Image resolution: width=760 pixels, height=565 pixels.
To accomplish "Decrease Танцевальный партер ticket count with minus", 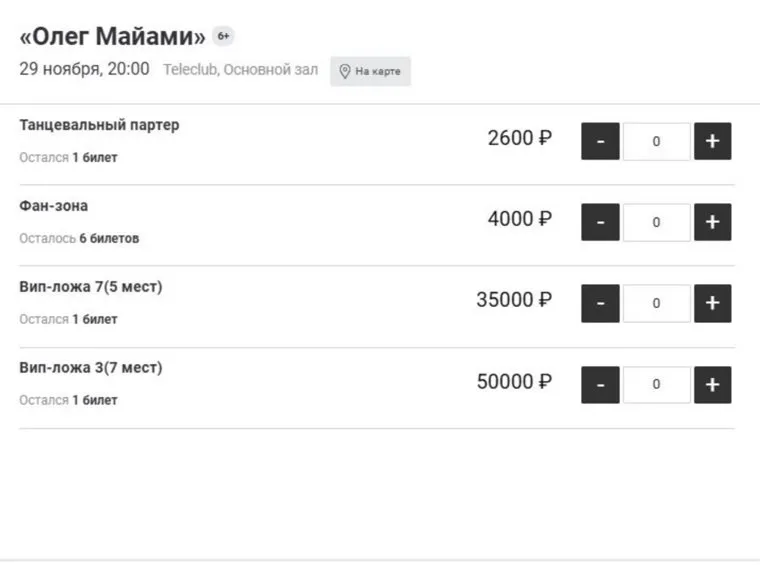I will 600,141.
